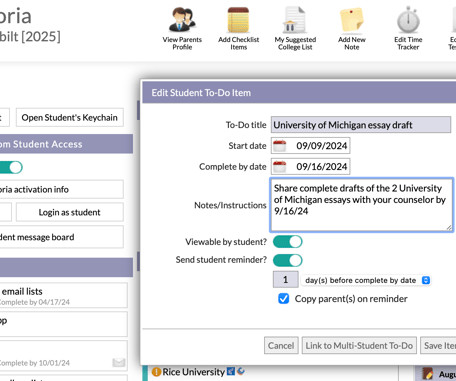Open email lists to-do item
The height and width of the screenshot is (381, 456).
tap(63, 295)
